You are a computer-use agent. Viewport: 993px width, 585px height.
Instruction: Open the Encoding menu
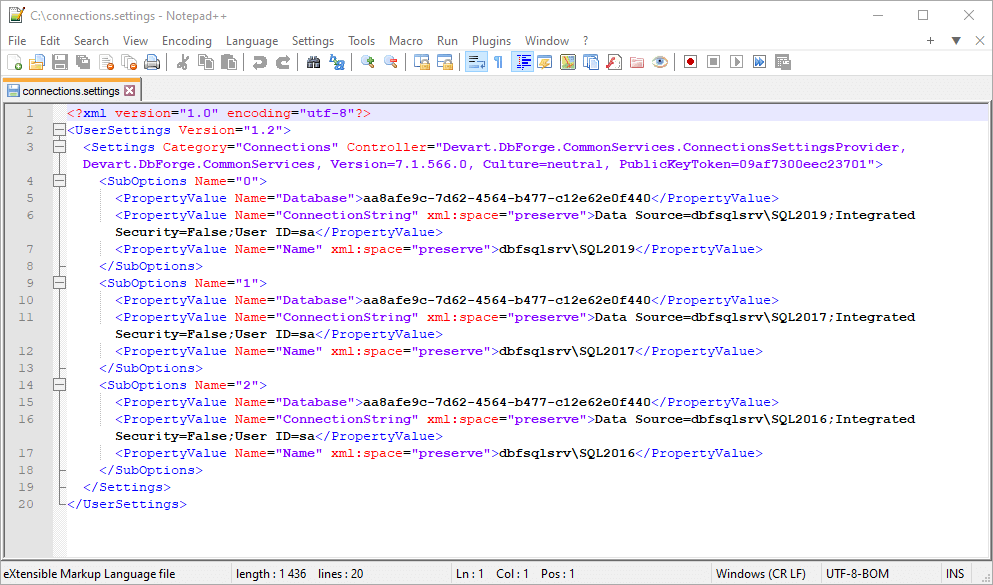[x=187, y=41]
